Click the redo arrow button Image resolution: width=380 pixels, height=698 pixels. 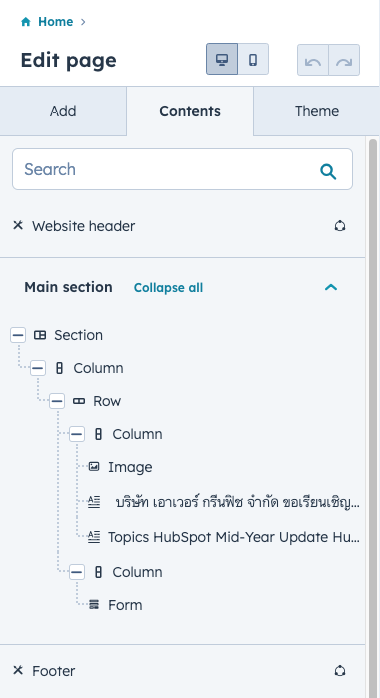(x=344, y=60)
